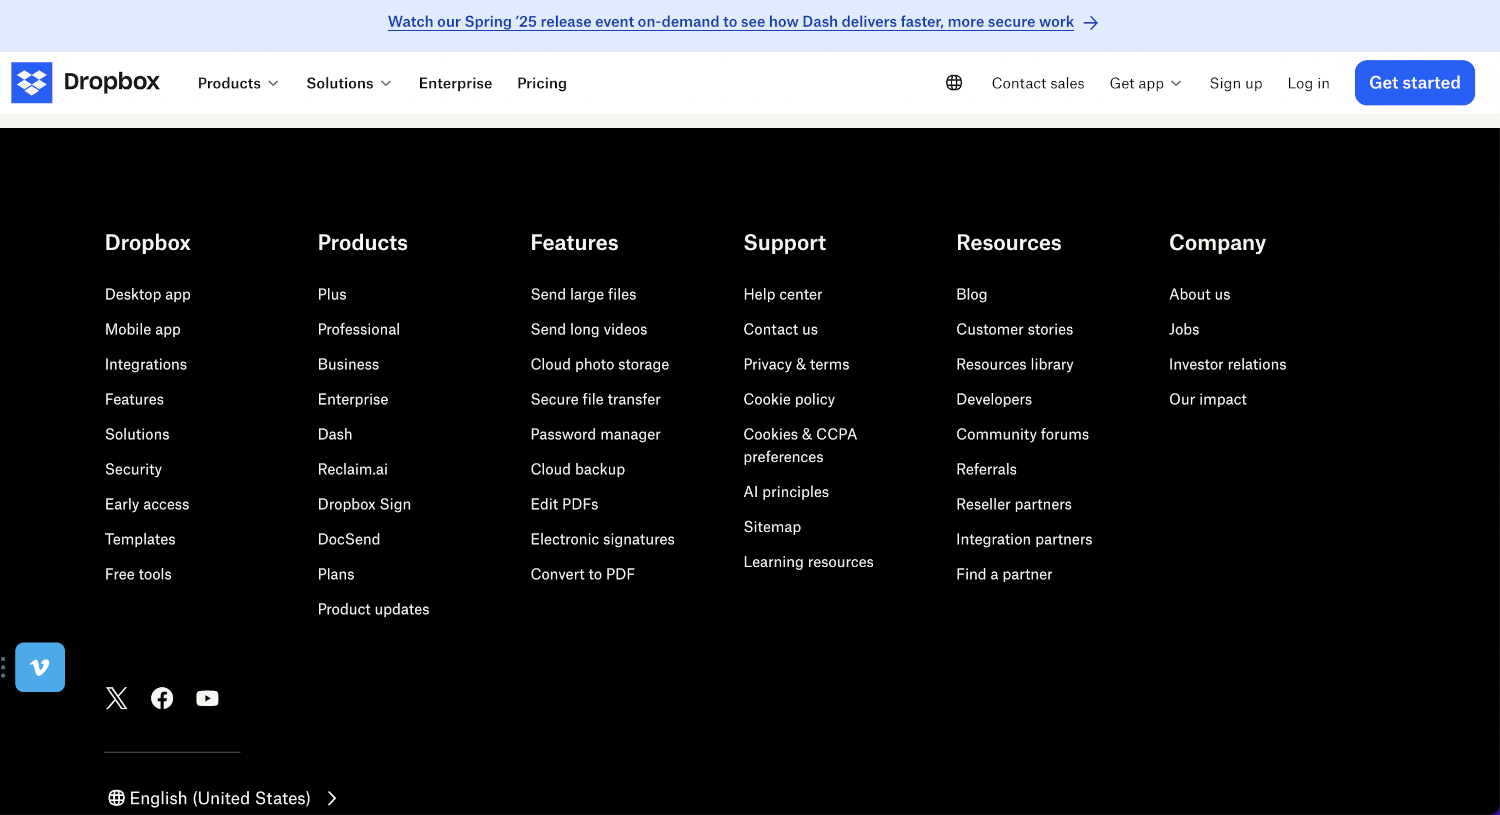Expand the Solutions dropdown in header
1500x815 pixels.
point(349,83)
